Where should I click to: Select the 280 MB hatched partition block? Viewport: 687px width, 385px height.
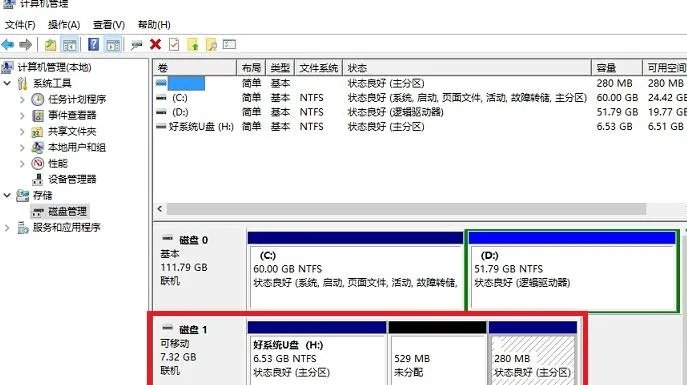[x=533, y=354]
